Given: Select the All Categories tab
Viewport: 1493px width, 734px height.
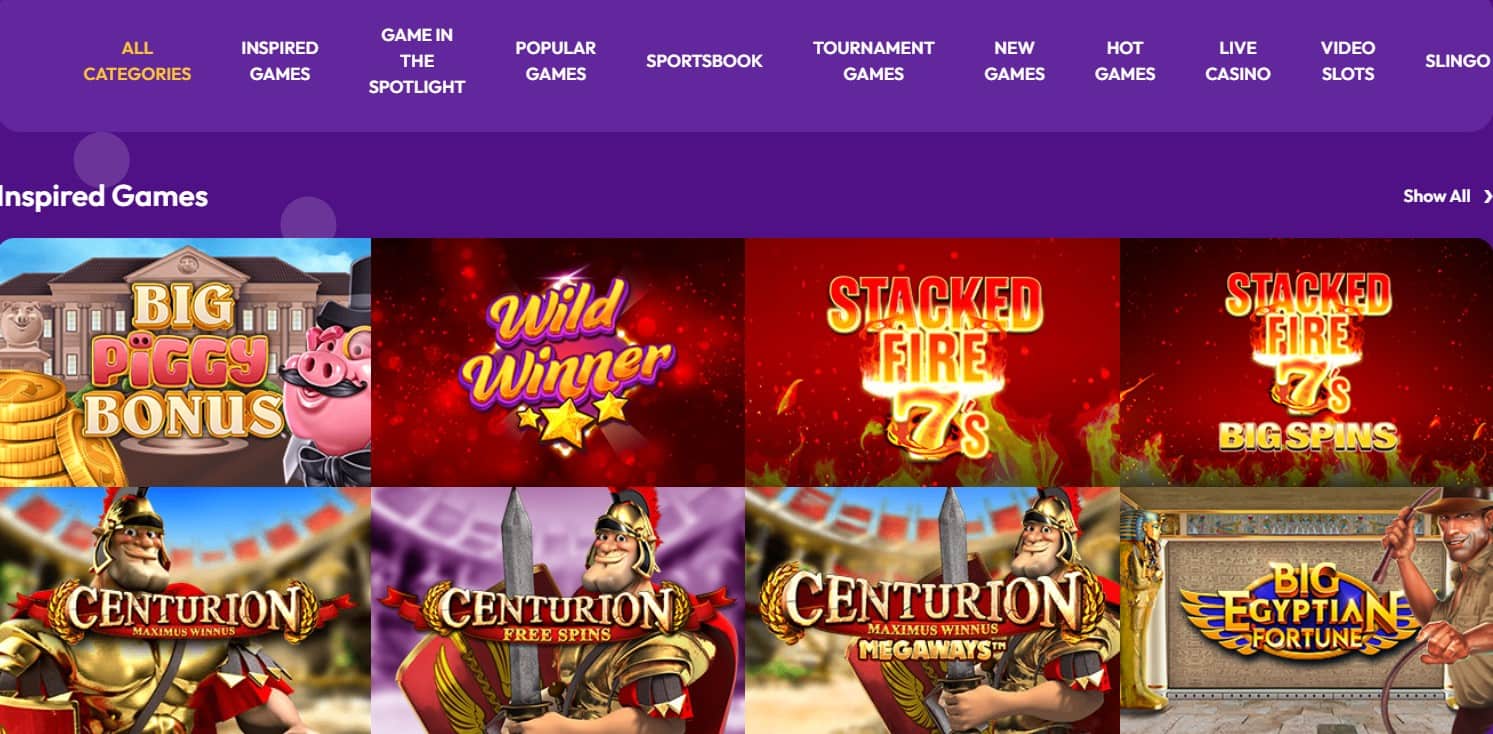Looking at the screenshot, I should [137, 61].
